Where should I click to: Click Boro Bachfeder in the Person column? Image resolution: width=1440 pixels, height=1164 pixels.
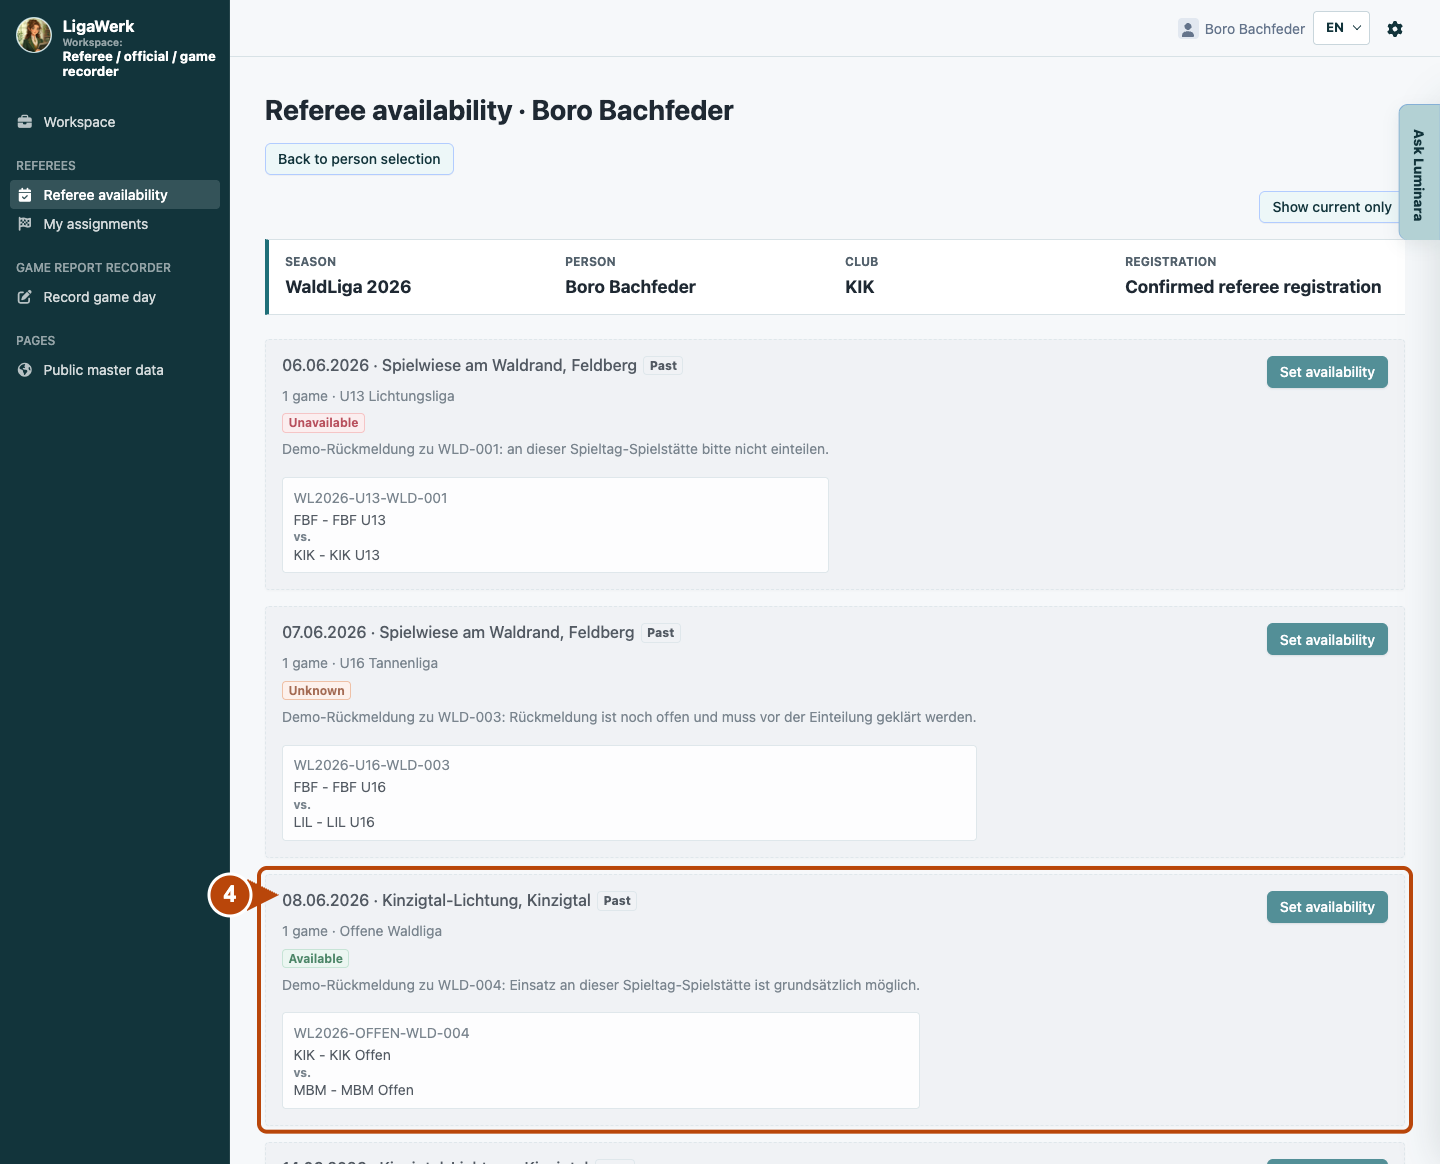point(630,287)
